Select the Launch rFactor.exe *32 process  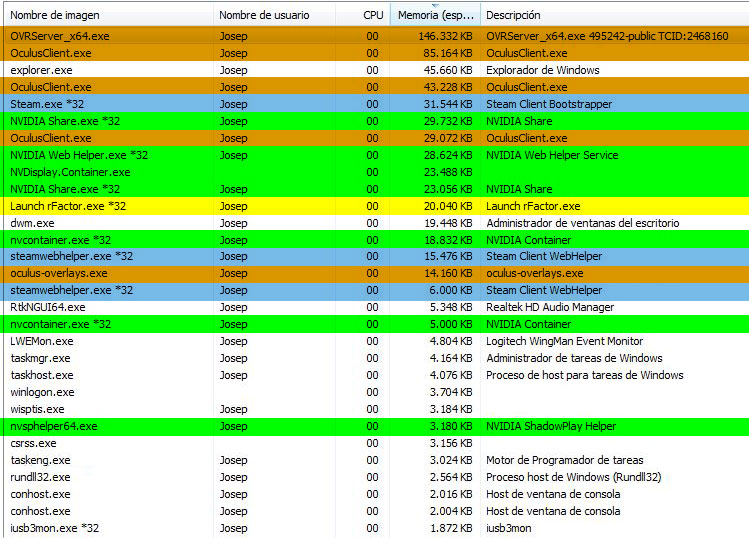pyautogui.click(x=376, y=206)
